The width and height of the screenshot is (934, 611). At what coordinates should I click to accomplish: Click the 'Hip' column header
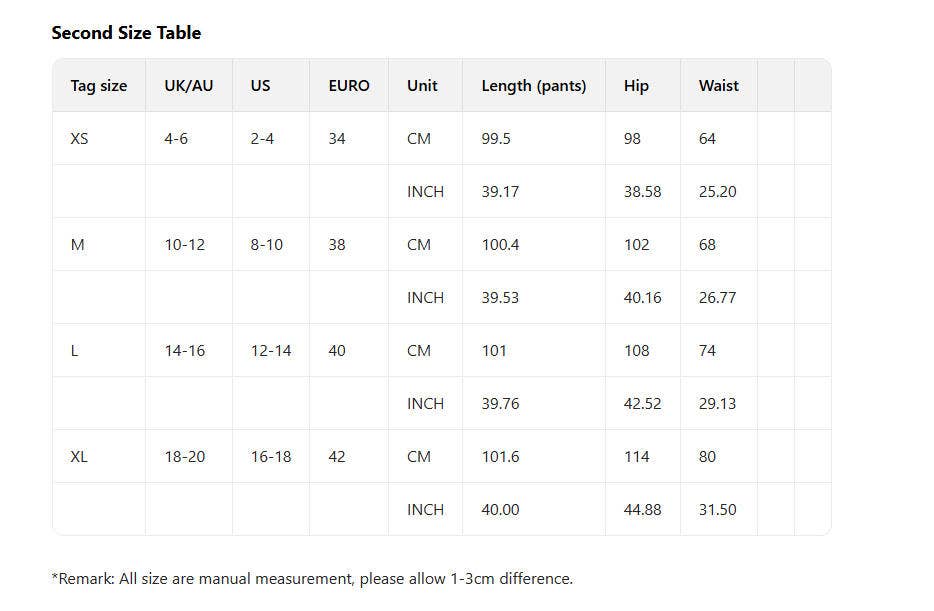coord(636,86)
